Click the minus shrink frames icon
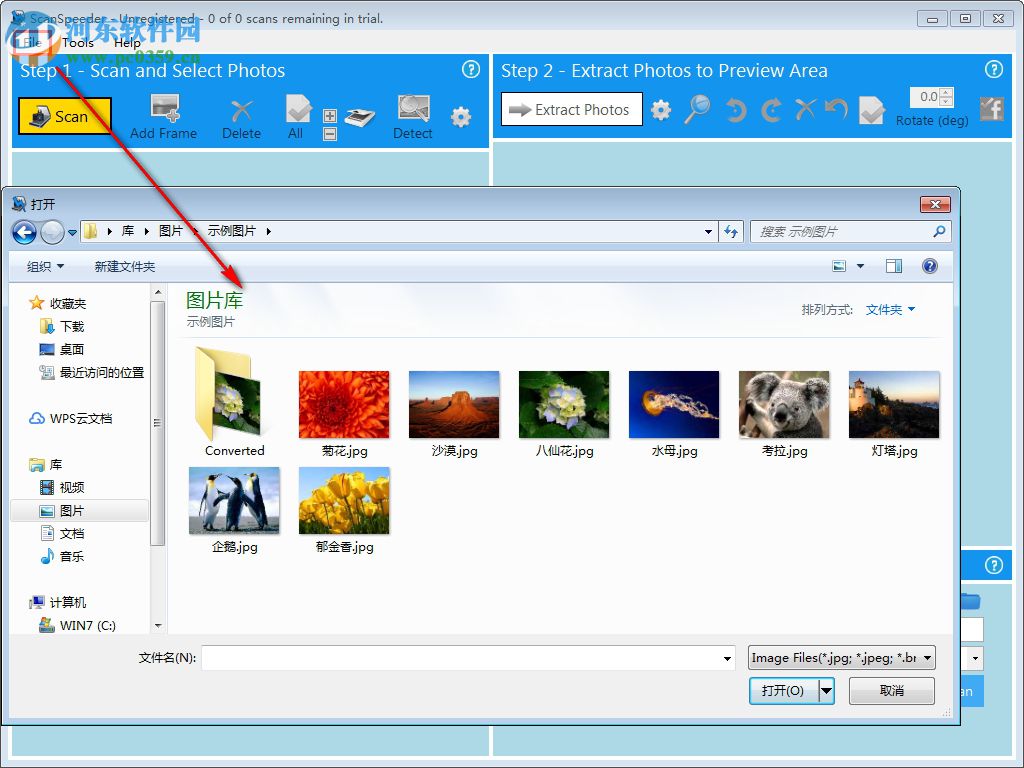 [x=330, y=134]
